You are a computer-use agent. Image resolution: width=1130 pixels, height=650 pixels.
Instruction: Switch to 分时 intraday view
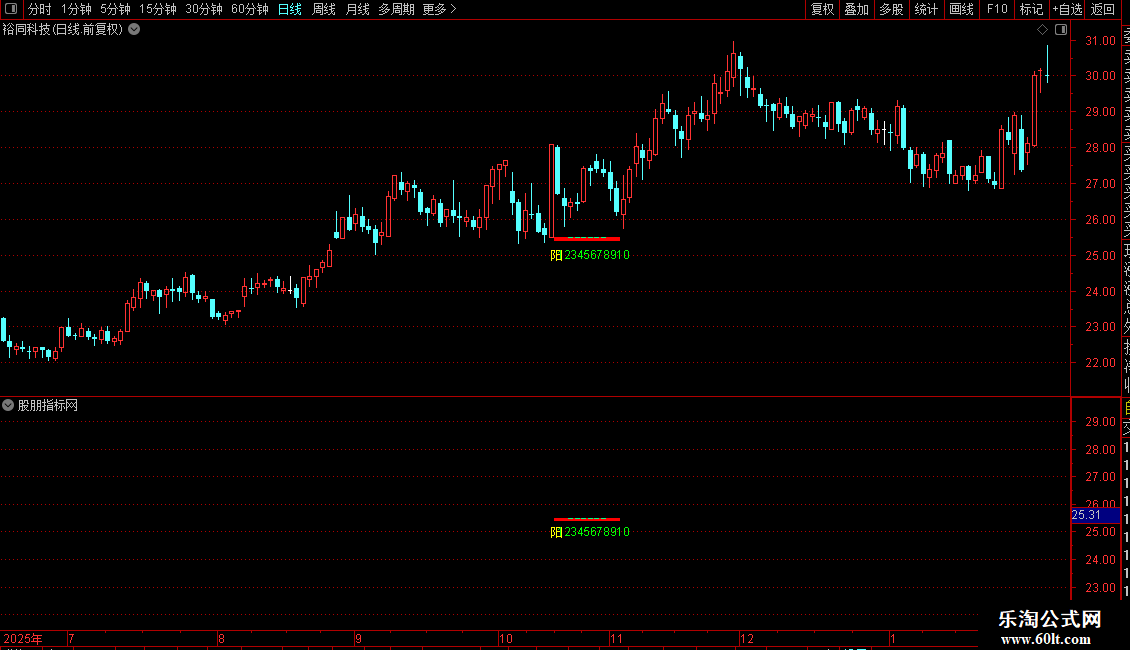(x=40, y=9)
